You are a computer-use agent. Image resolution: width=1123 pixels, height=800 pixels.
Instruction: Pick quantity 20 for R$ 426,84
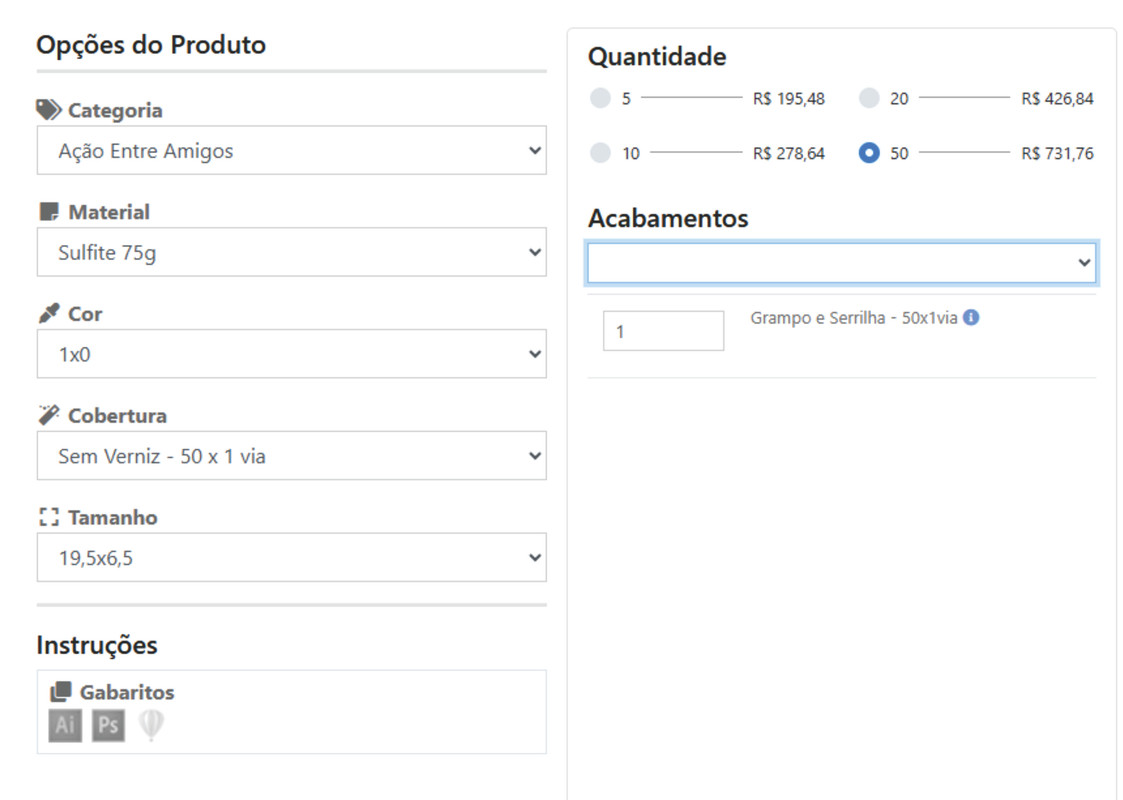[x=869, y=98]
